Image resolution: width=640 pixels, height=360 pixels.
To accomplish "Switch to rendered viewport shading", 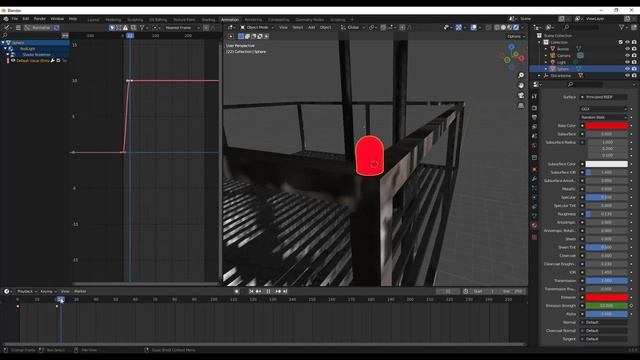I will (x=516, y=27).
